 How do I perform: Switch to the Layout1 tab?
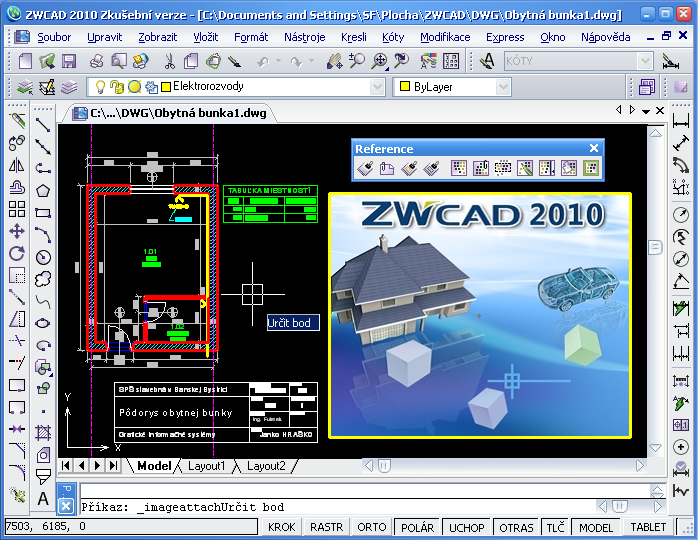[207, 466]
